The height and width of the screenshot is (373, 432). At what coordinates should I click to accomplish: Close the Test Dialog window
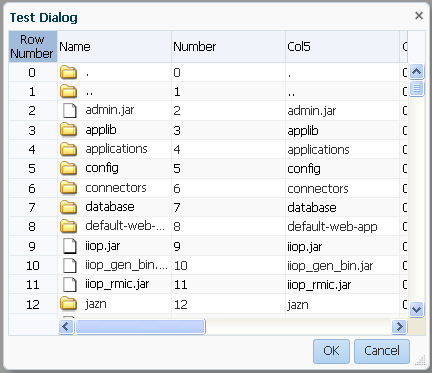point(419,15)
